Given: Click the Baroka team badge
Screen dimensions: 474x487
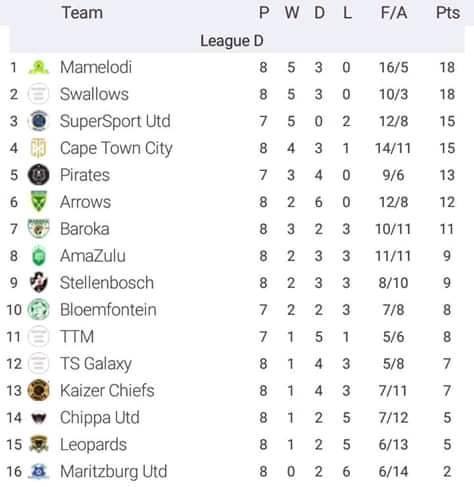Looking at the screenshot, I should click(39, 229).
